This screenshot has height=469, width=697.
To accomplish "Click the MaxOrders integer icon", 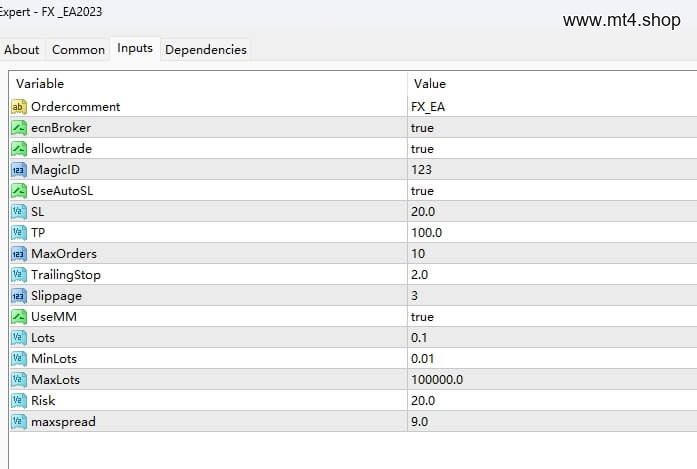I will click(x=19, y=254).
